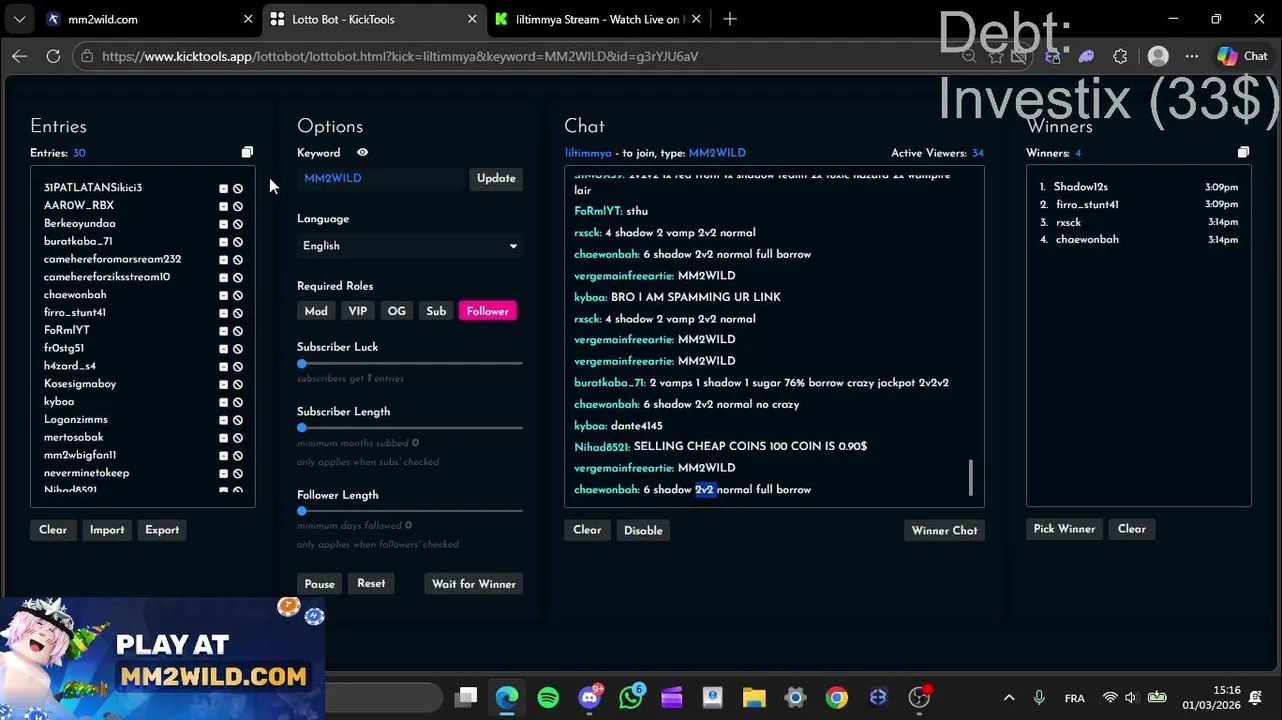Remove entry chaewonbah with minus icon

[x=223, y=295]
